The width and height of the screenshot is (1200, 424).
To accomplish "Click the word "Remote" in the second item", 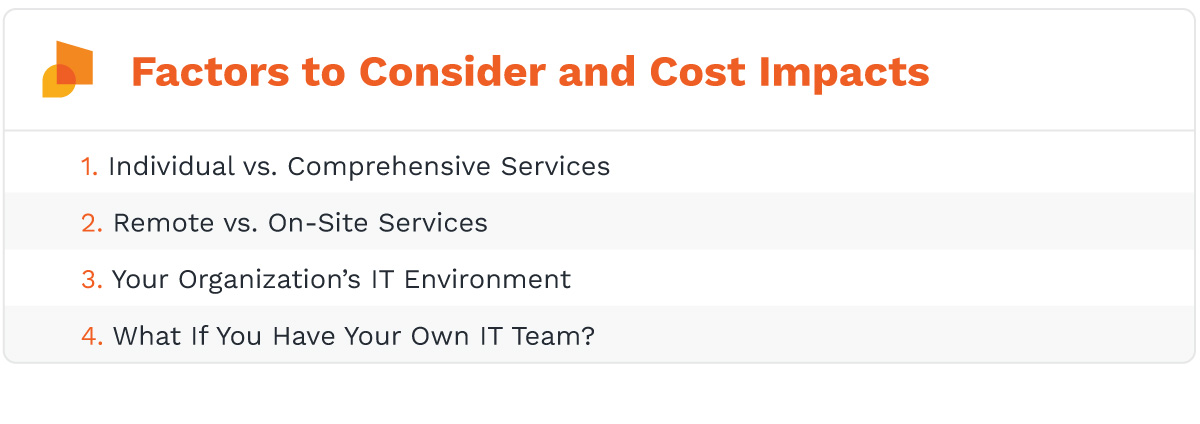I will click(x=153, y=223).
